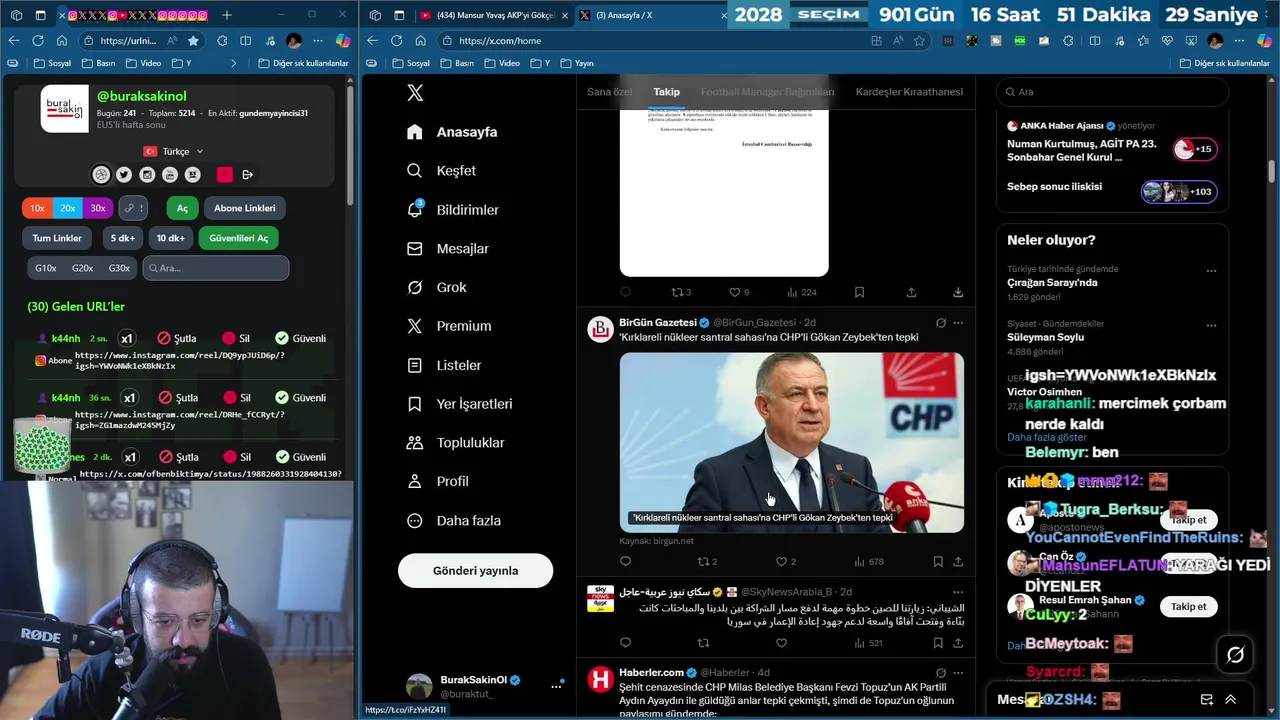Follow Resul Emrah Şahan with Takip et
The width and height of the screenshot is (1280, 720).
(1188, 607)
